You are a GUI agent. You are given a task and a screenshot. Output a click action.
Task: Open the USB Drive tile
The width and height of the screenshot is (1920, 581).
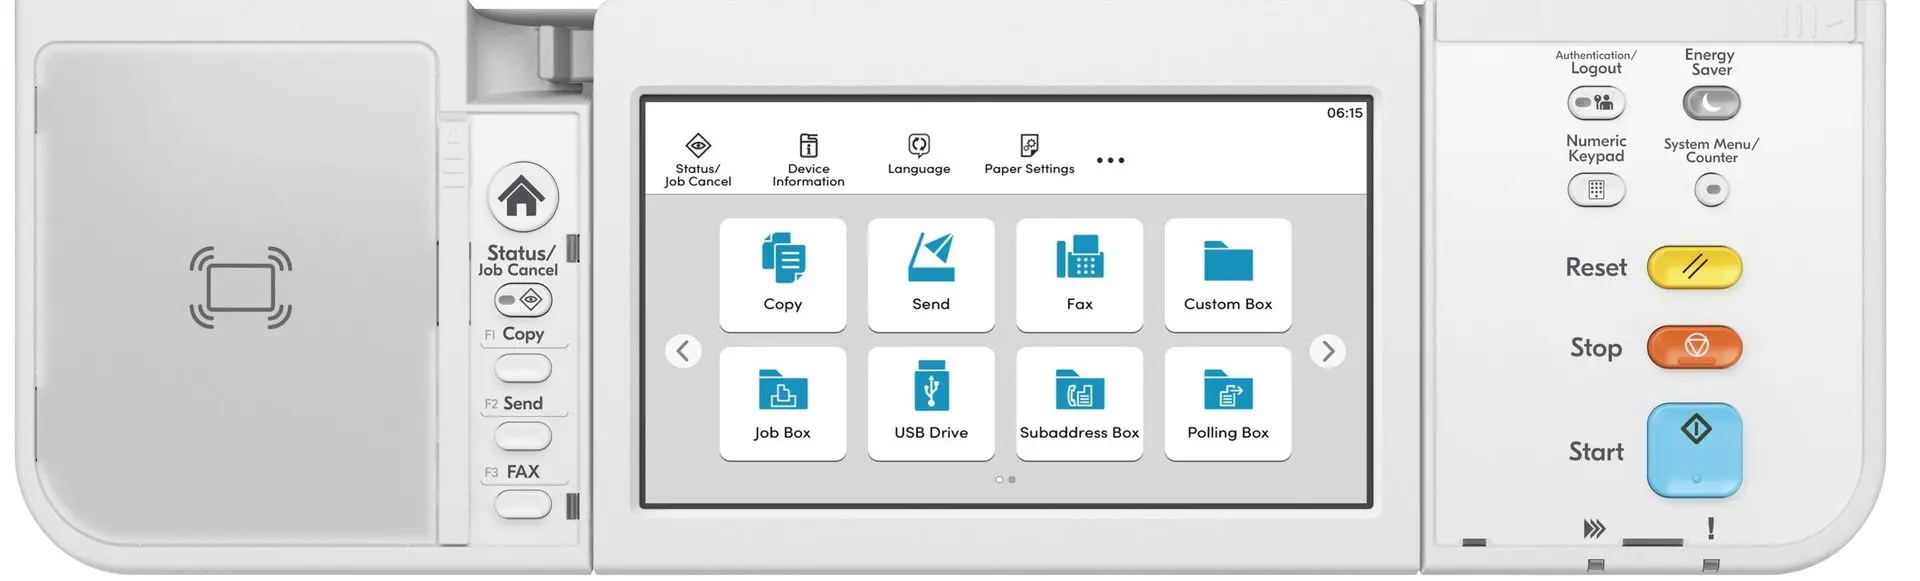pyautogui.click(x=931, y=404)
